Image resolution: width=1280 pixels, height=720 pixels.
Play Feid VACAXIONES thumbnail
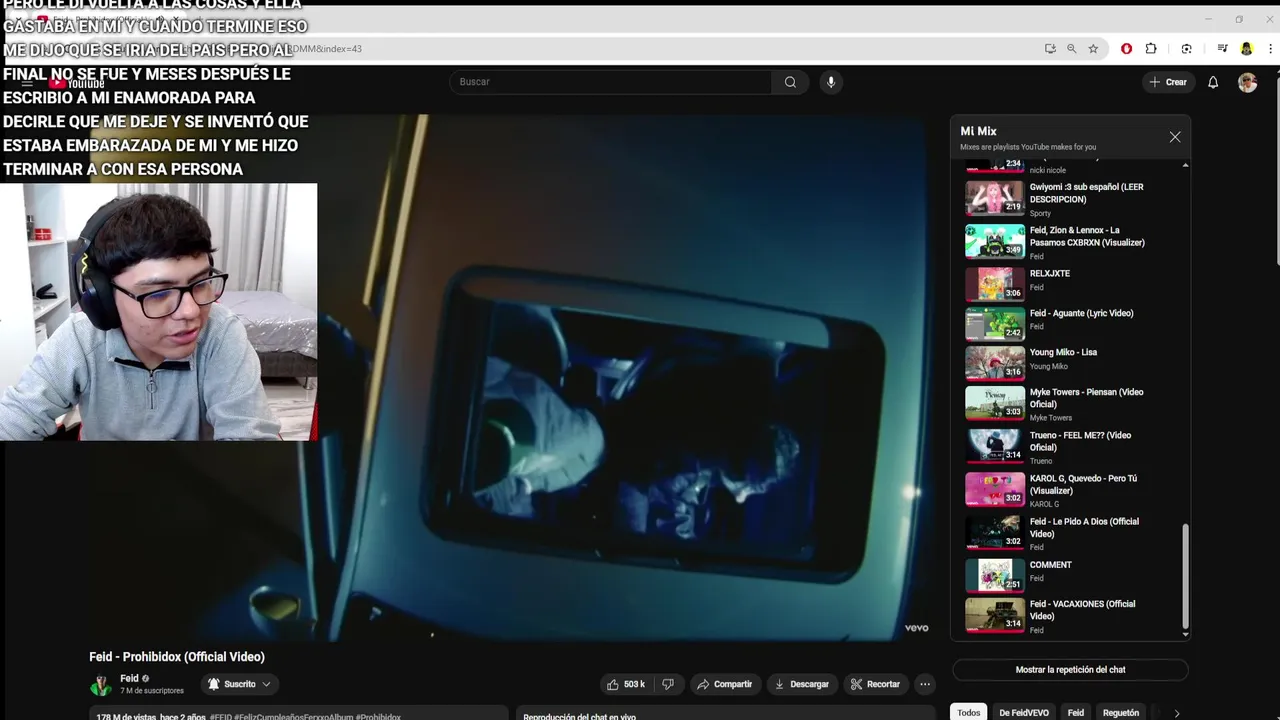(x=995, y=614)
